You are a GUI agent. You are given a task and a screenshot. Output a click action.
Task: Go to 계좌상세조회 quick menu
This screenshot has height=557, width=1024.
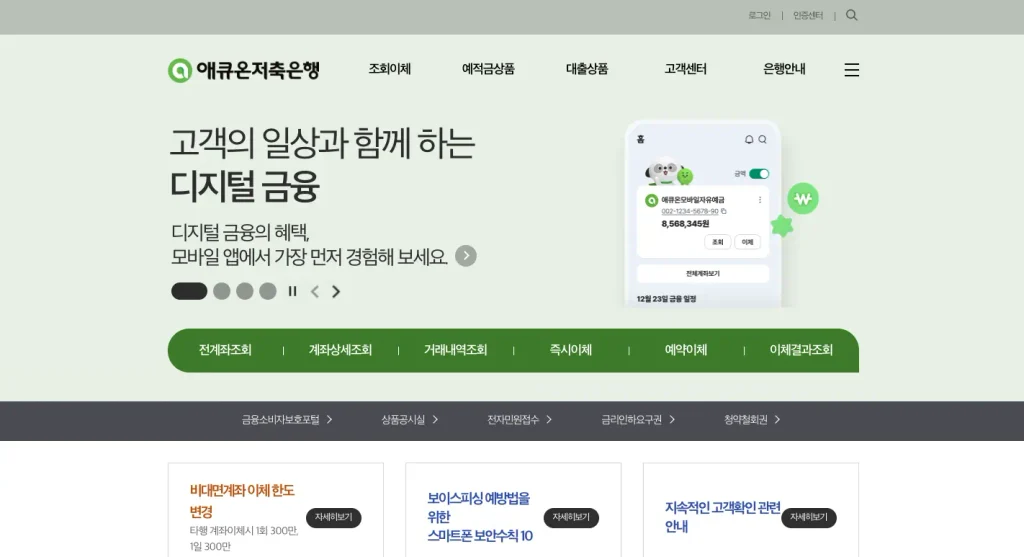point(340,350)
